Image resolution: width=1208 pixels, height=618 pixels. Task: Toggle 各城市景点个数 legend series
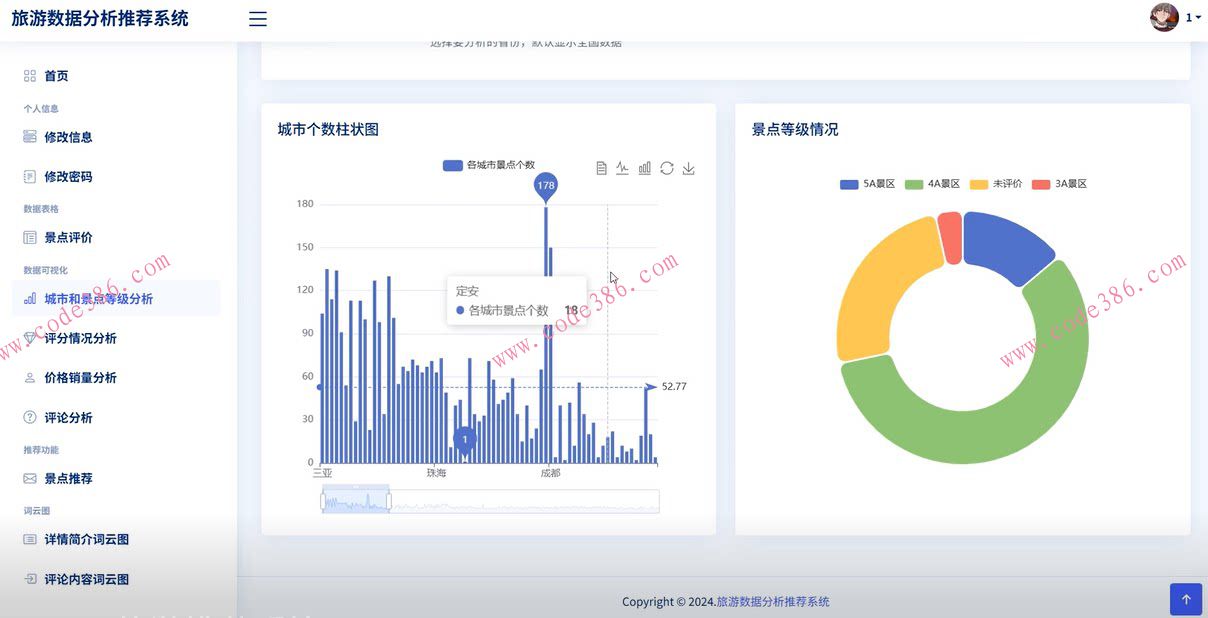(488, 165)
